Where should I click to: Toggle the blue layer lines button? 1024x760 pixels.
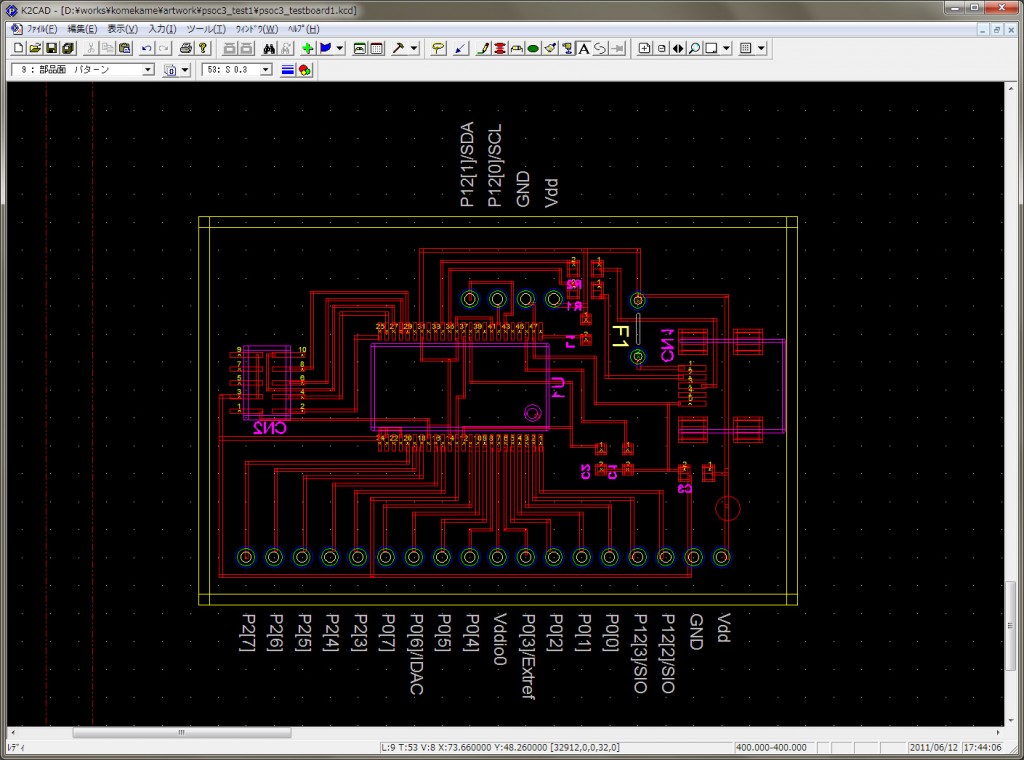287,70
